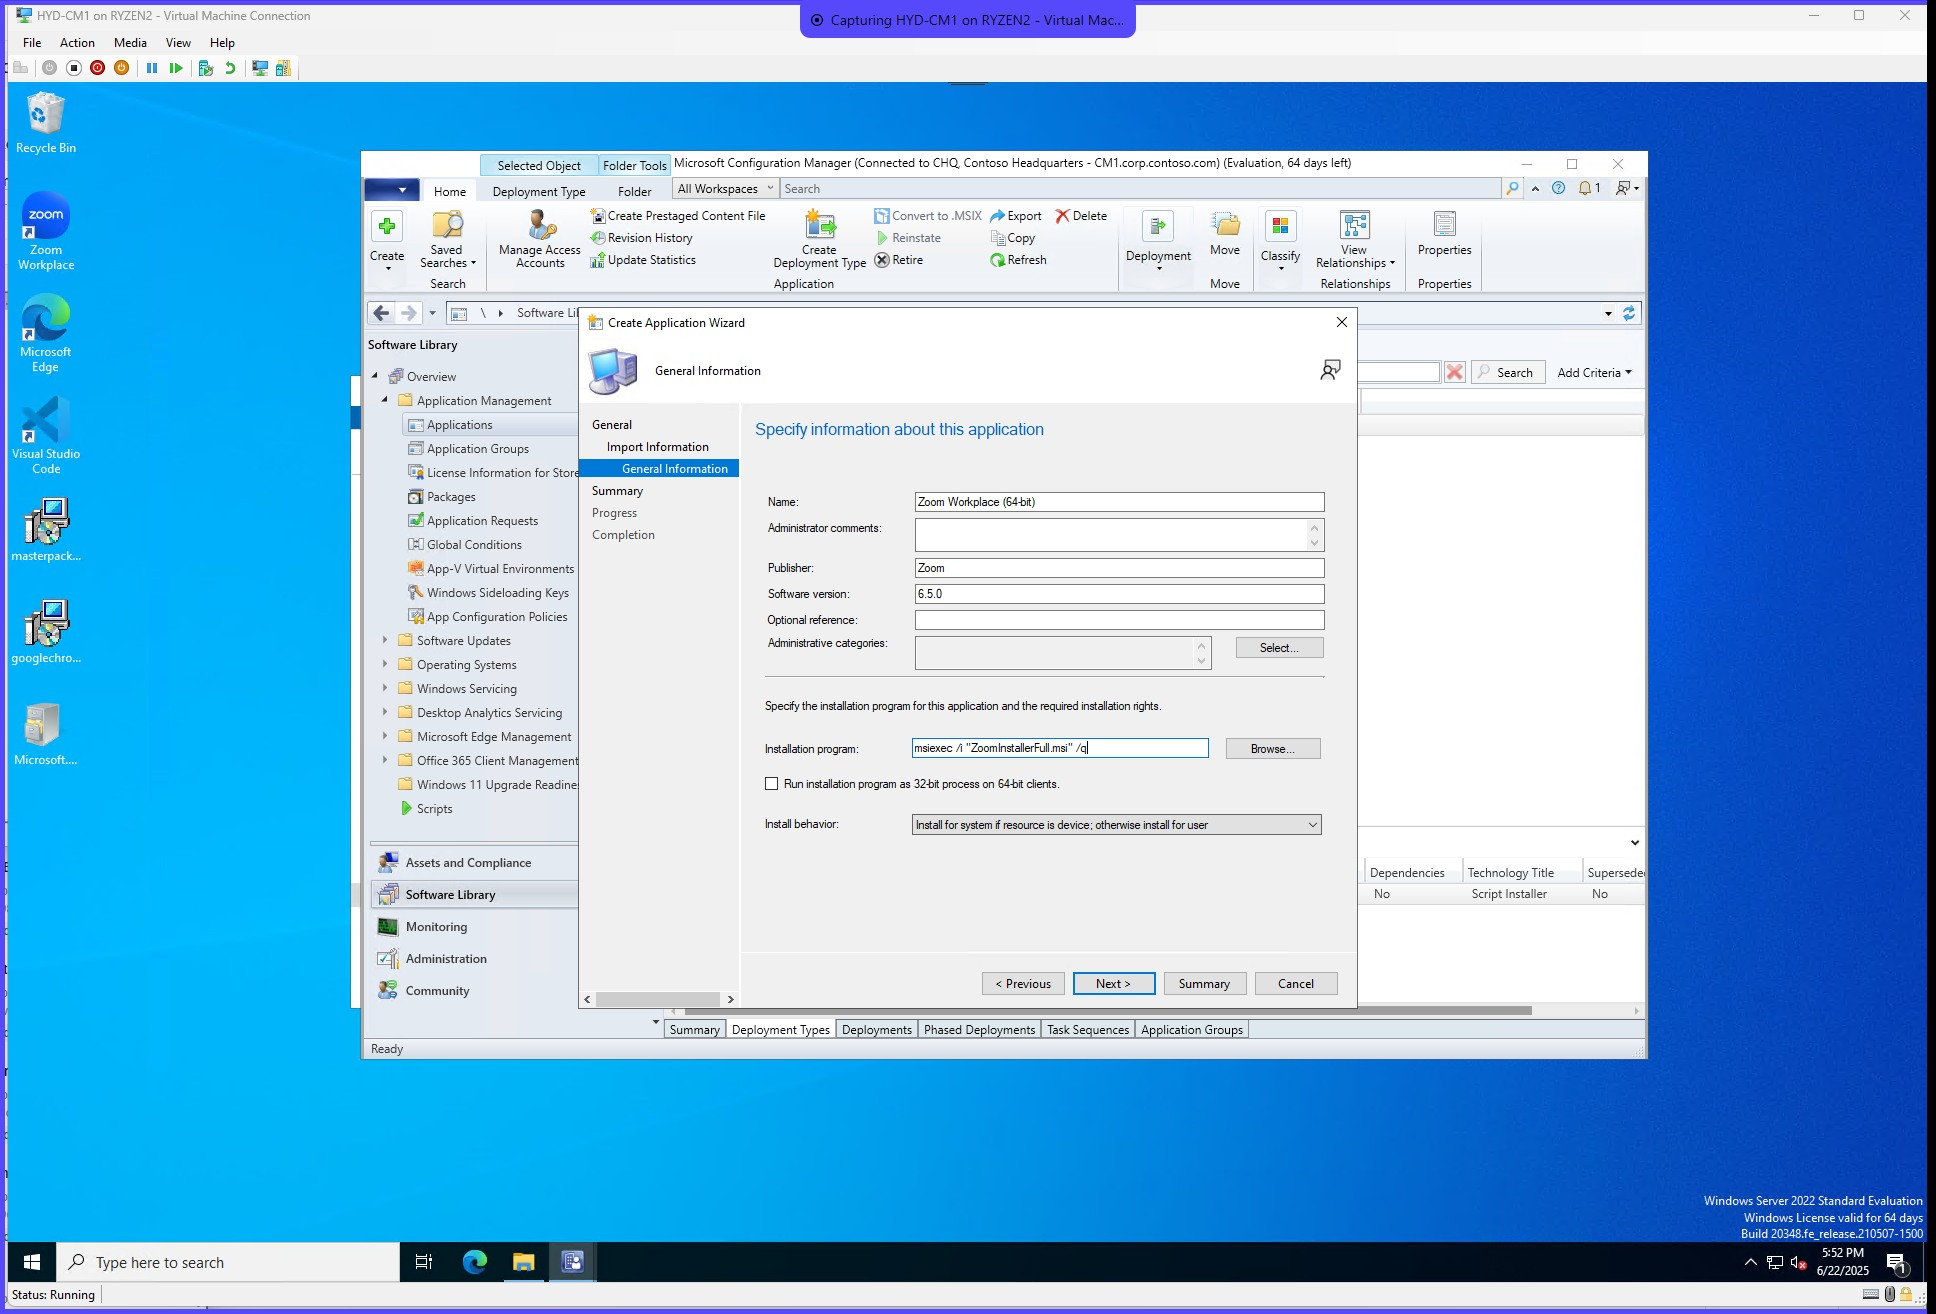1936x1314 pixels.
Task: Collapse the Application Management node
Action: pyautogui.click(x=385, y=400)
